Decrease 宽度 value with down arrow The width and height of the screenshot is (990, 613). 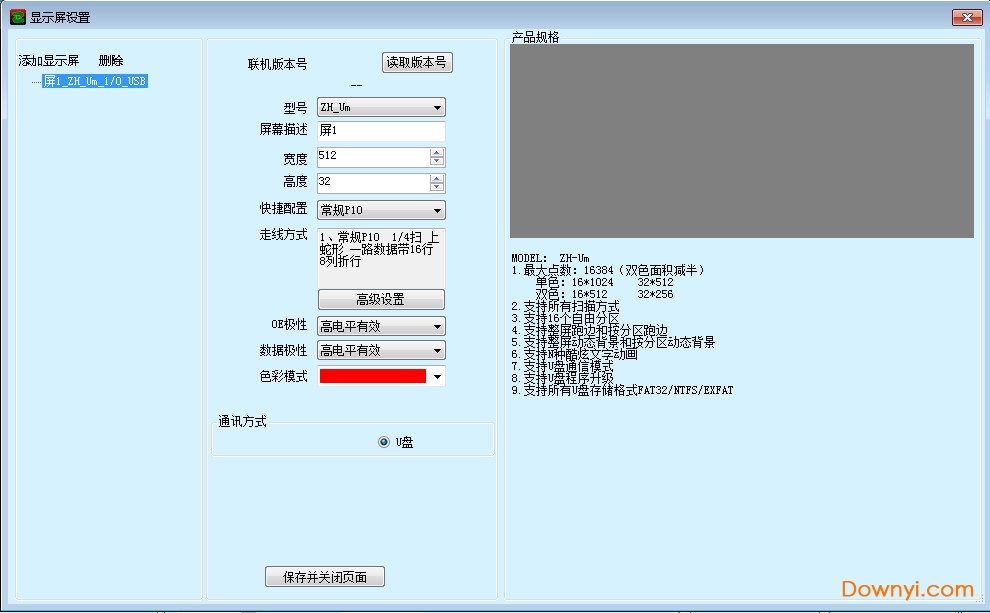click(436, 162)
